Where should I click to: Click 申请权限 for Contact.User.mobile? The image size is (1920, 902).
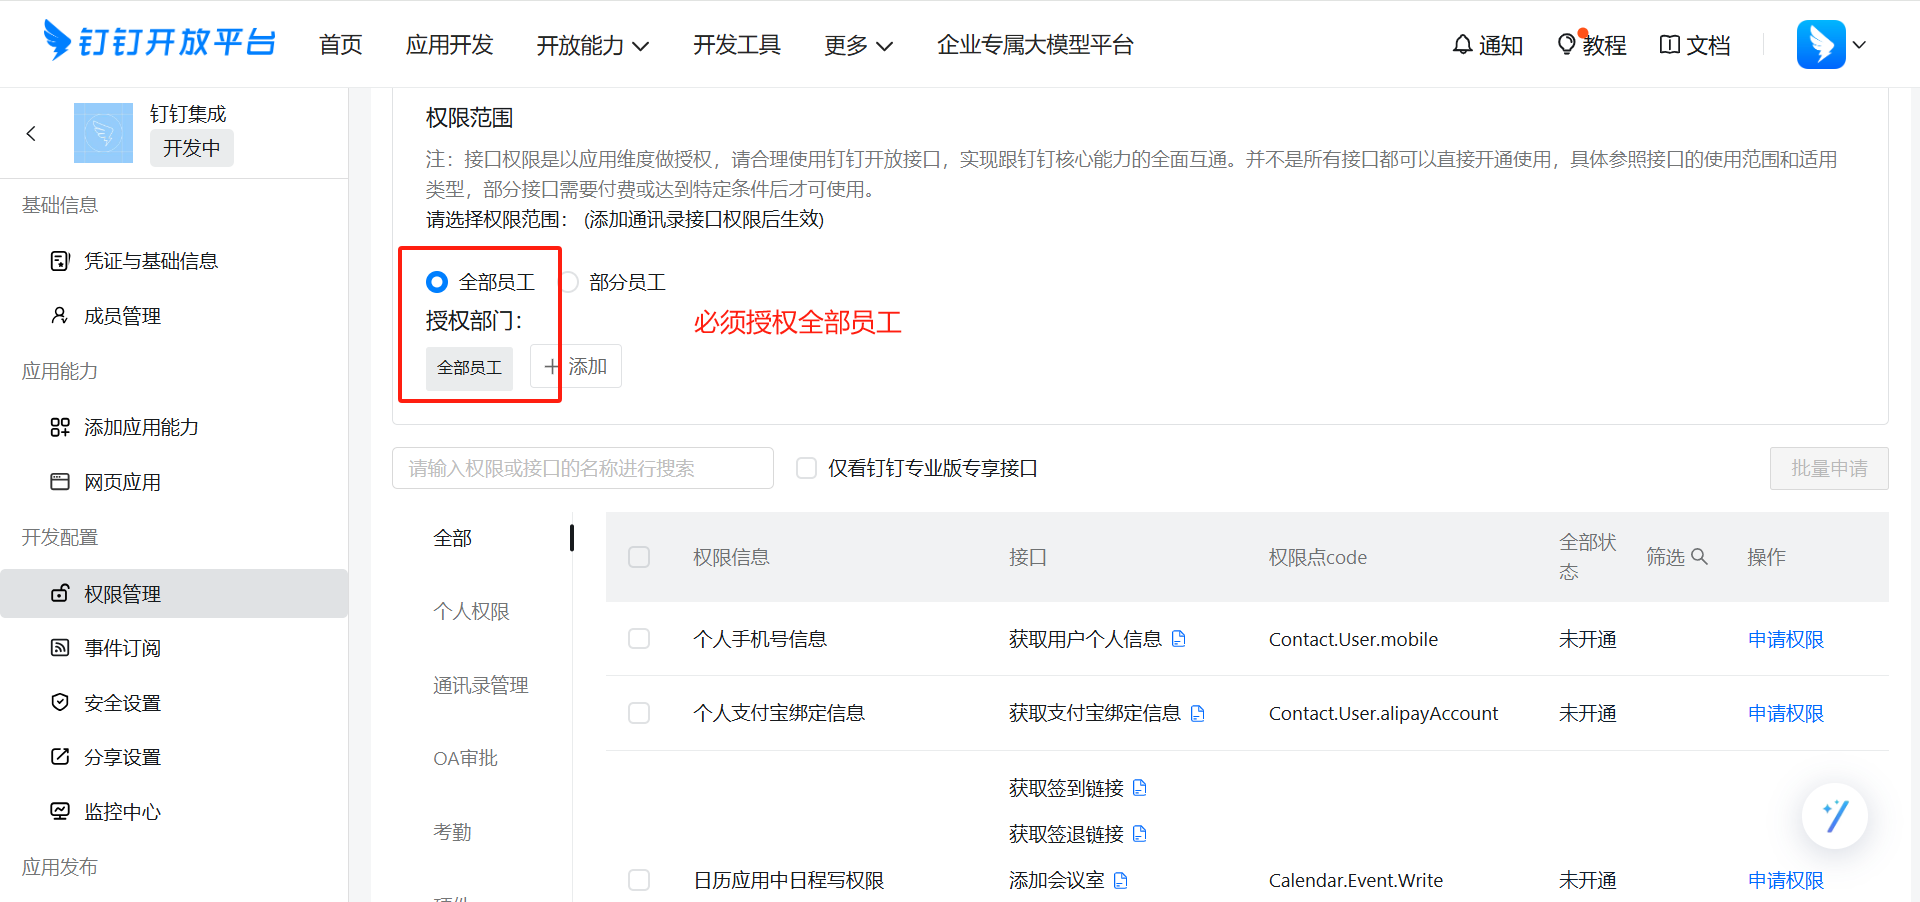coord(1785,639)
